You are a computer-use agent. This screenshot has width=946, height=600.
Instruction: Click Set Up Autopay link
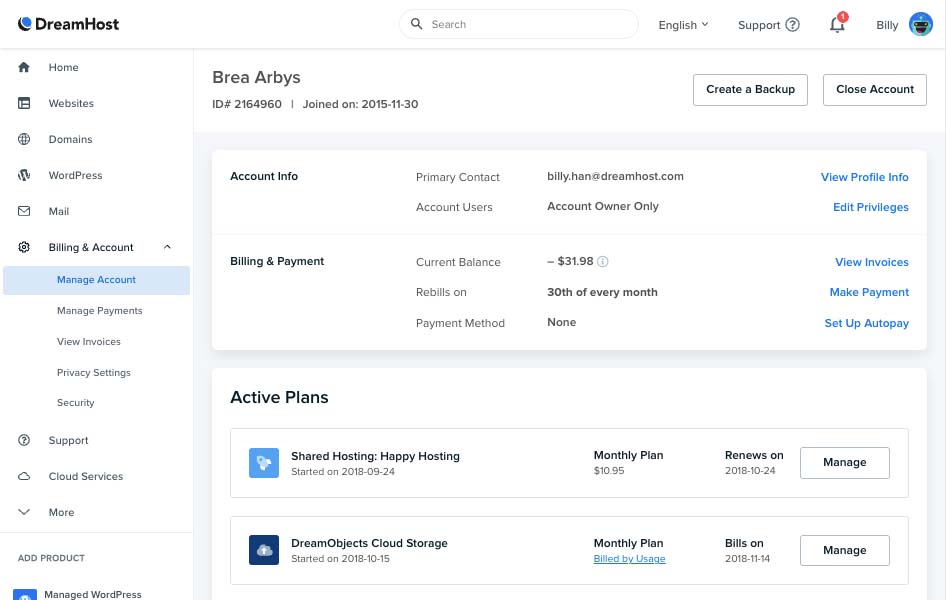(866, 323)
